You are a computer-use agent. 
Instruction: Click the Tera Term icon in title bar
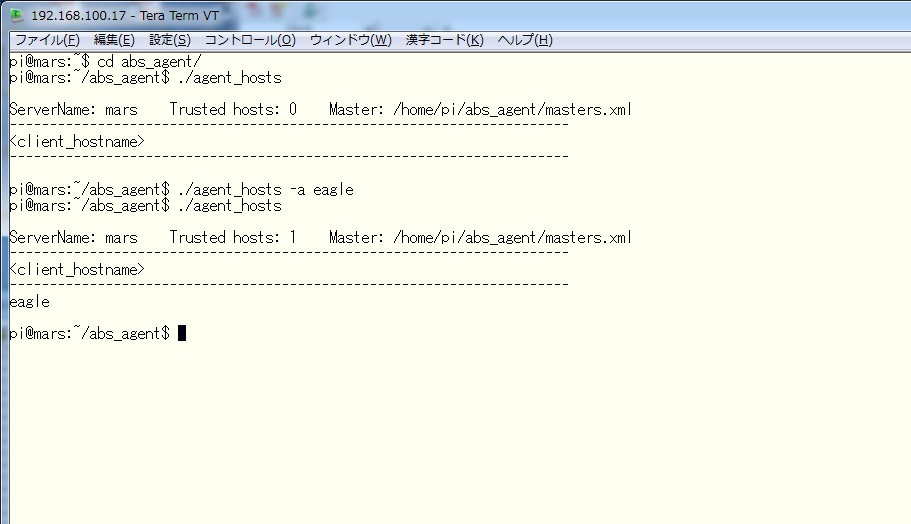(x=17, y=15)
